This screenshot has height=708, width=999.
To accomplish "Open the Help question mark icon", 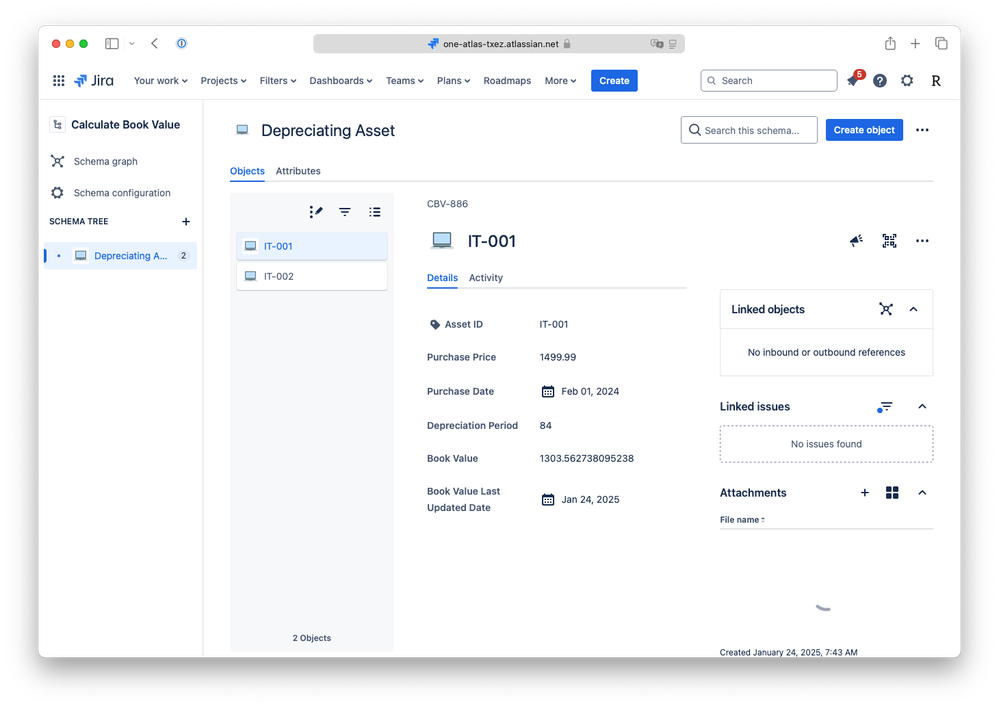I will click(880, 80).
